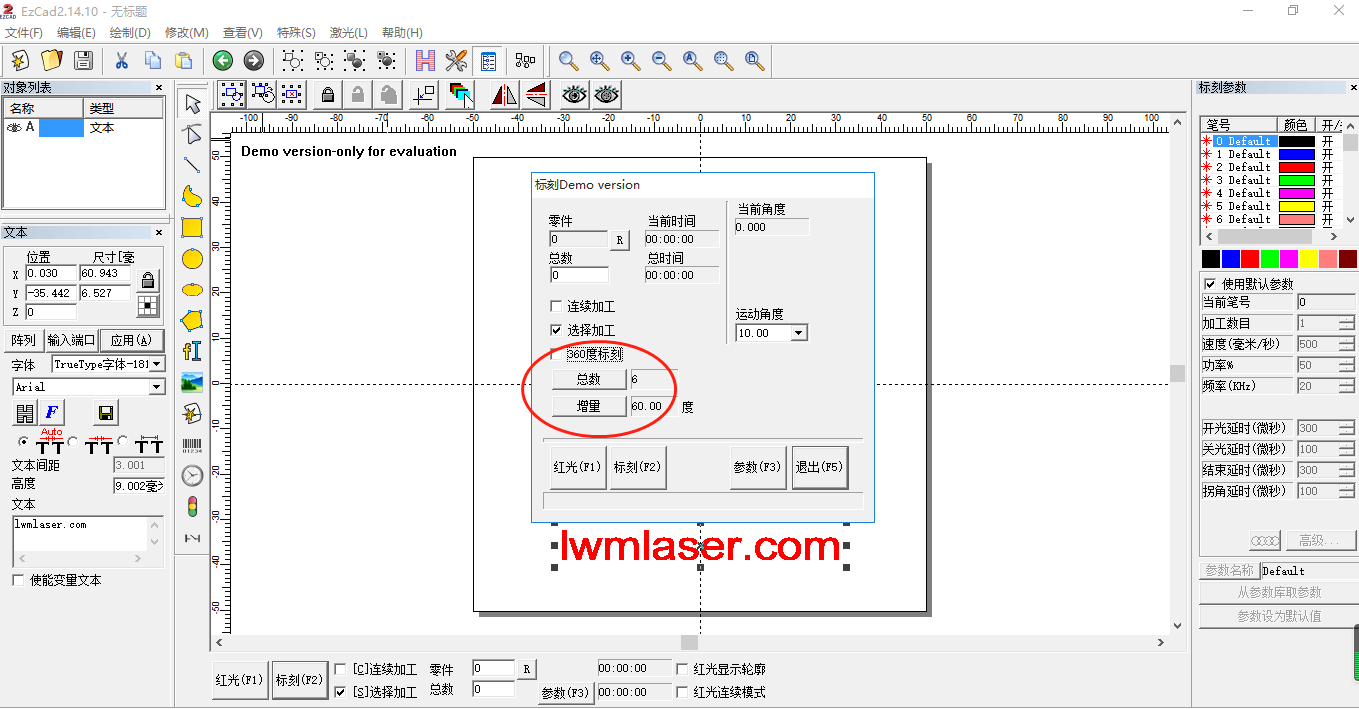Pick the green color swatch in palette
The height and width of the screenshot is (709, 1359).
1270,259
